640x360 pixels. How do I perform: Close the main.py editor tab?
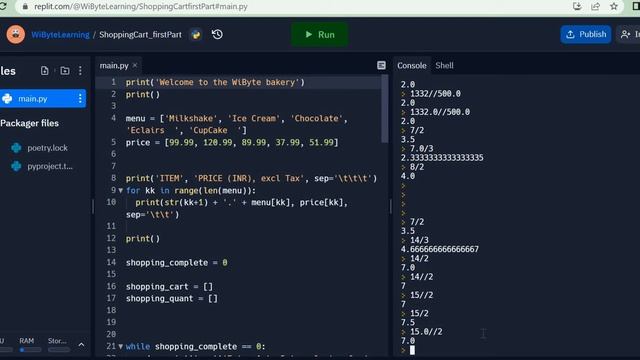(x=135, y=65)
